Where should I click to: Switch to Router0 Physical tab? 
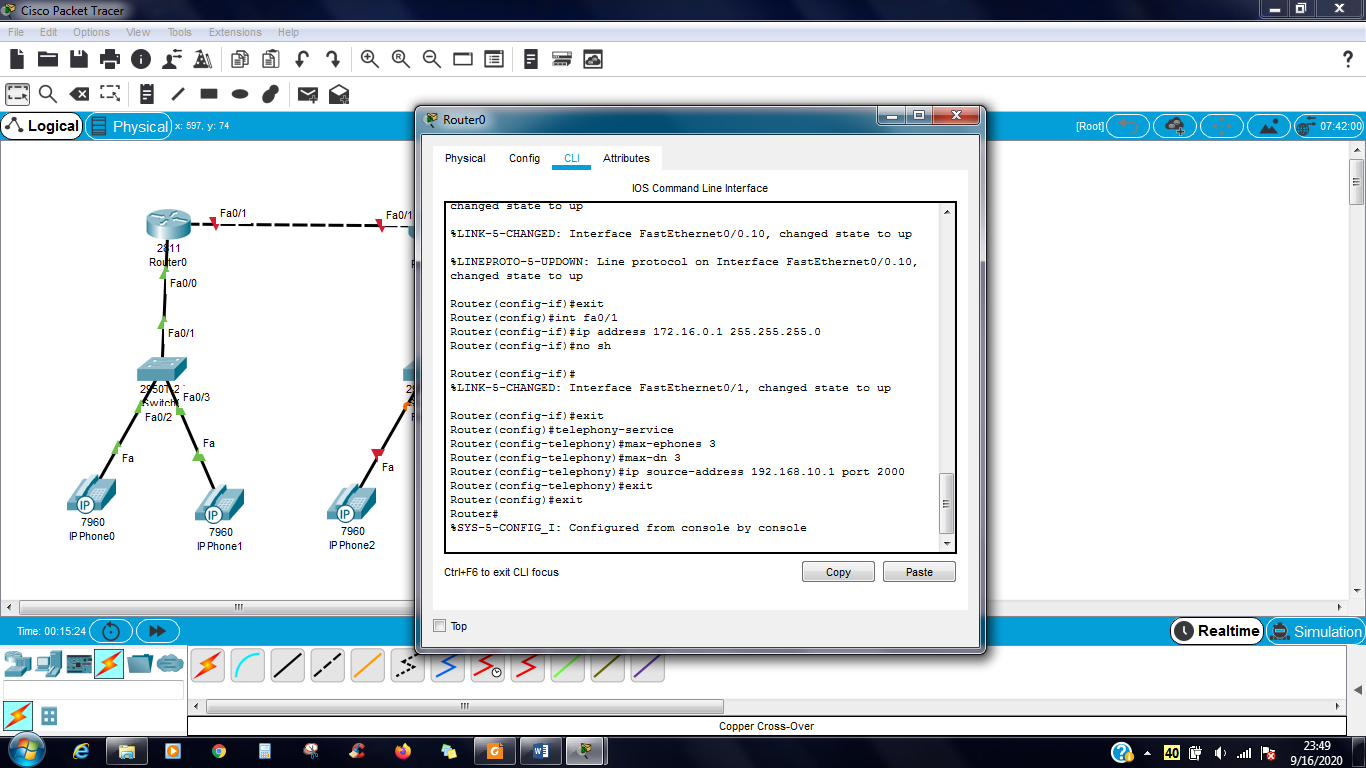[465, 158]
